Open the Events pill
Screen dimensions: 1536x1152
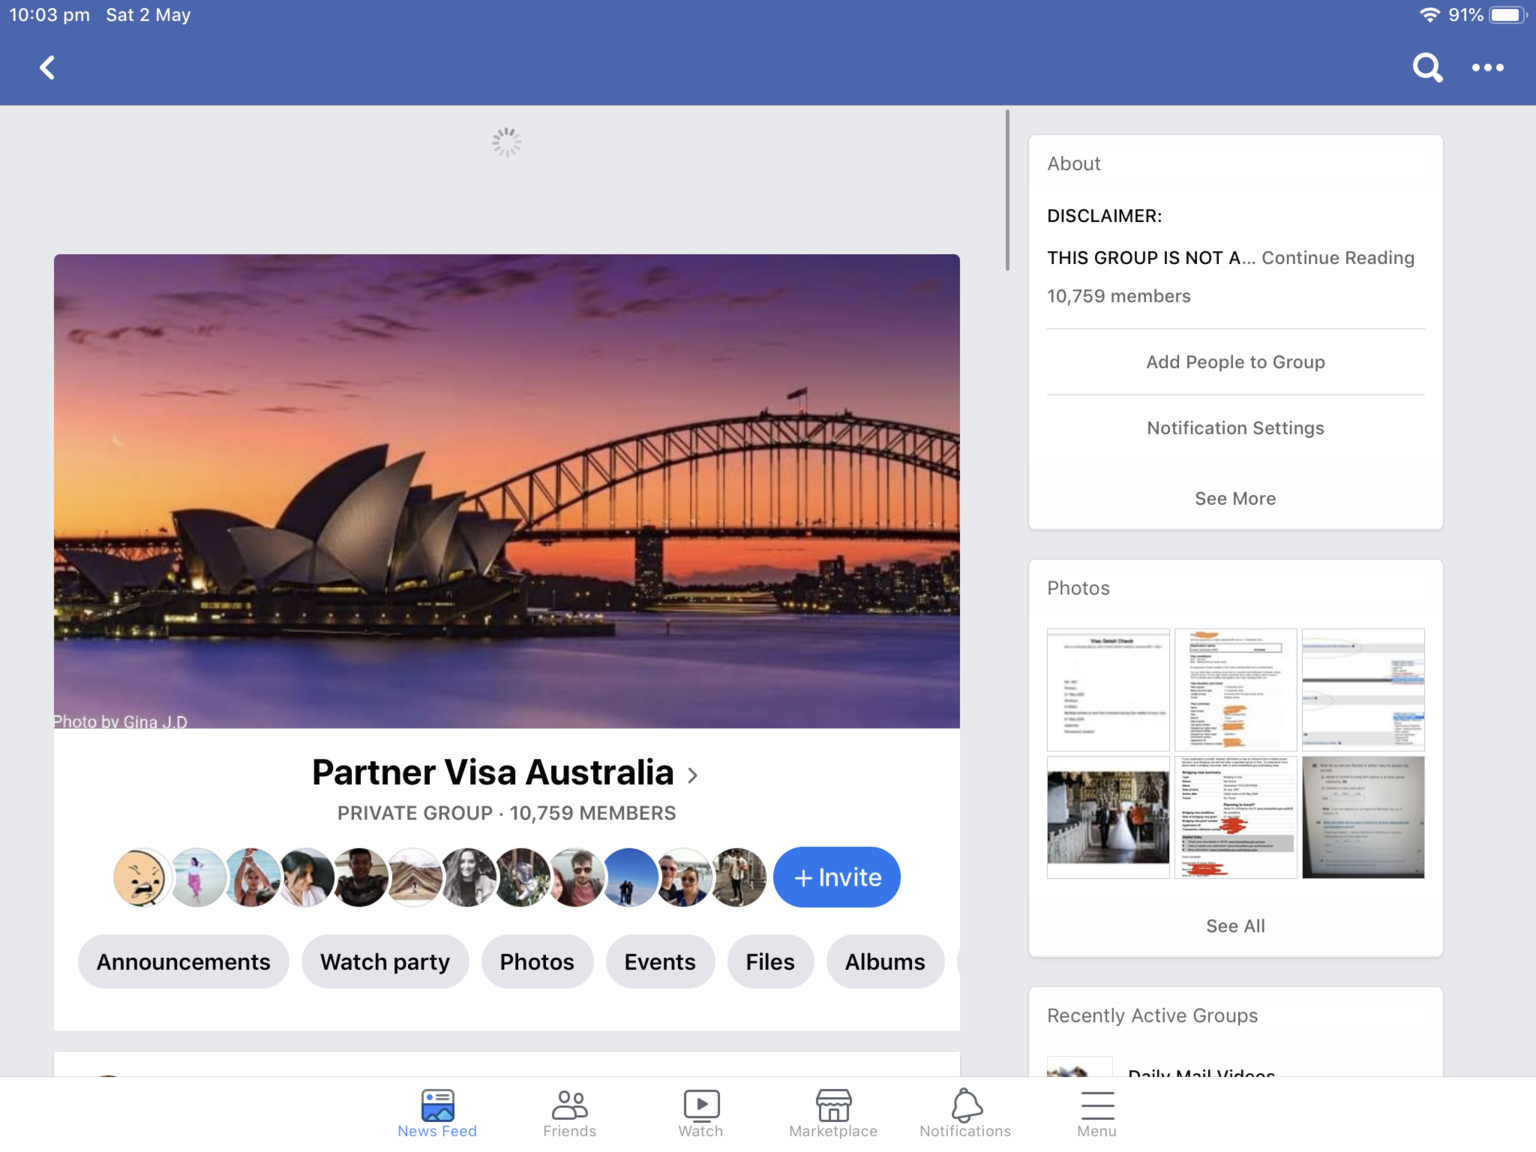coord(660,962)
